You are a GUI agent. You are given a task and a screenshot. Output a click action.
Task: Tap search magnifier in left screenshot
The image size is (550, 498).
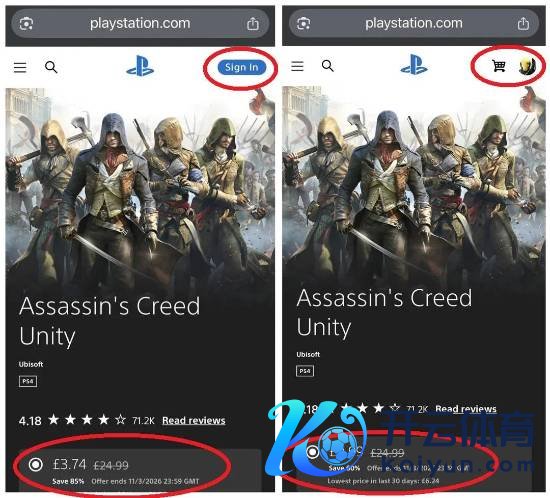pyautogui.click(x=51, y=67)
